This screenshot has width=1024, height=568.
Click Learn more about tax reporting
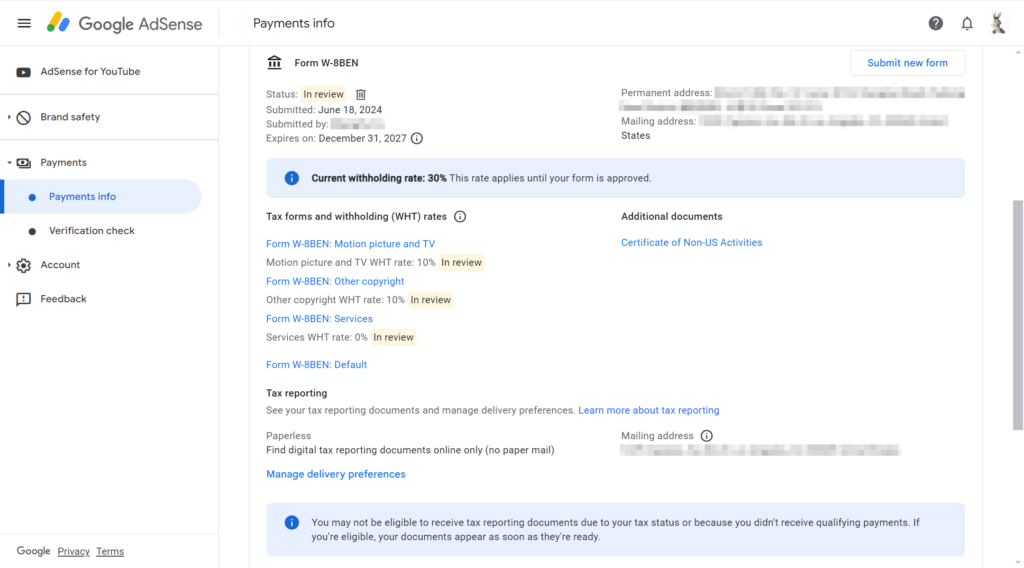click(x=648, y=411)
